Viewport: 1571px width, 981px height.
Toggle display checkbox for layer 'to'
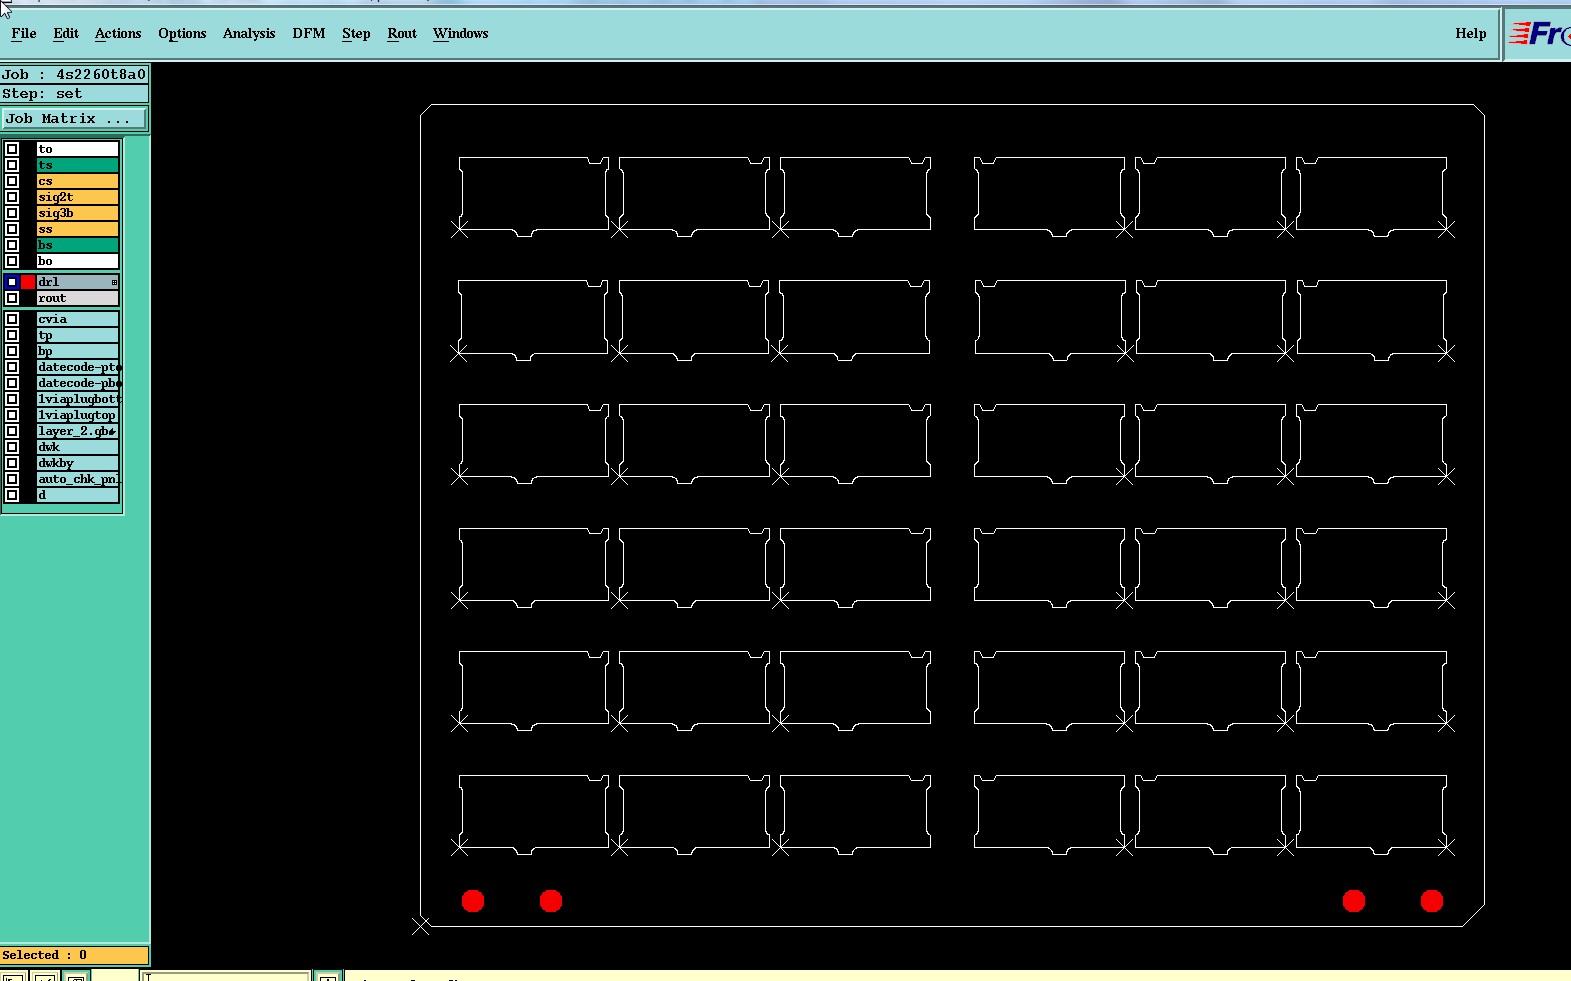(x=12, y=149)
